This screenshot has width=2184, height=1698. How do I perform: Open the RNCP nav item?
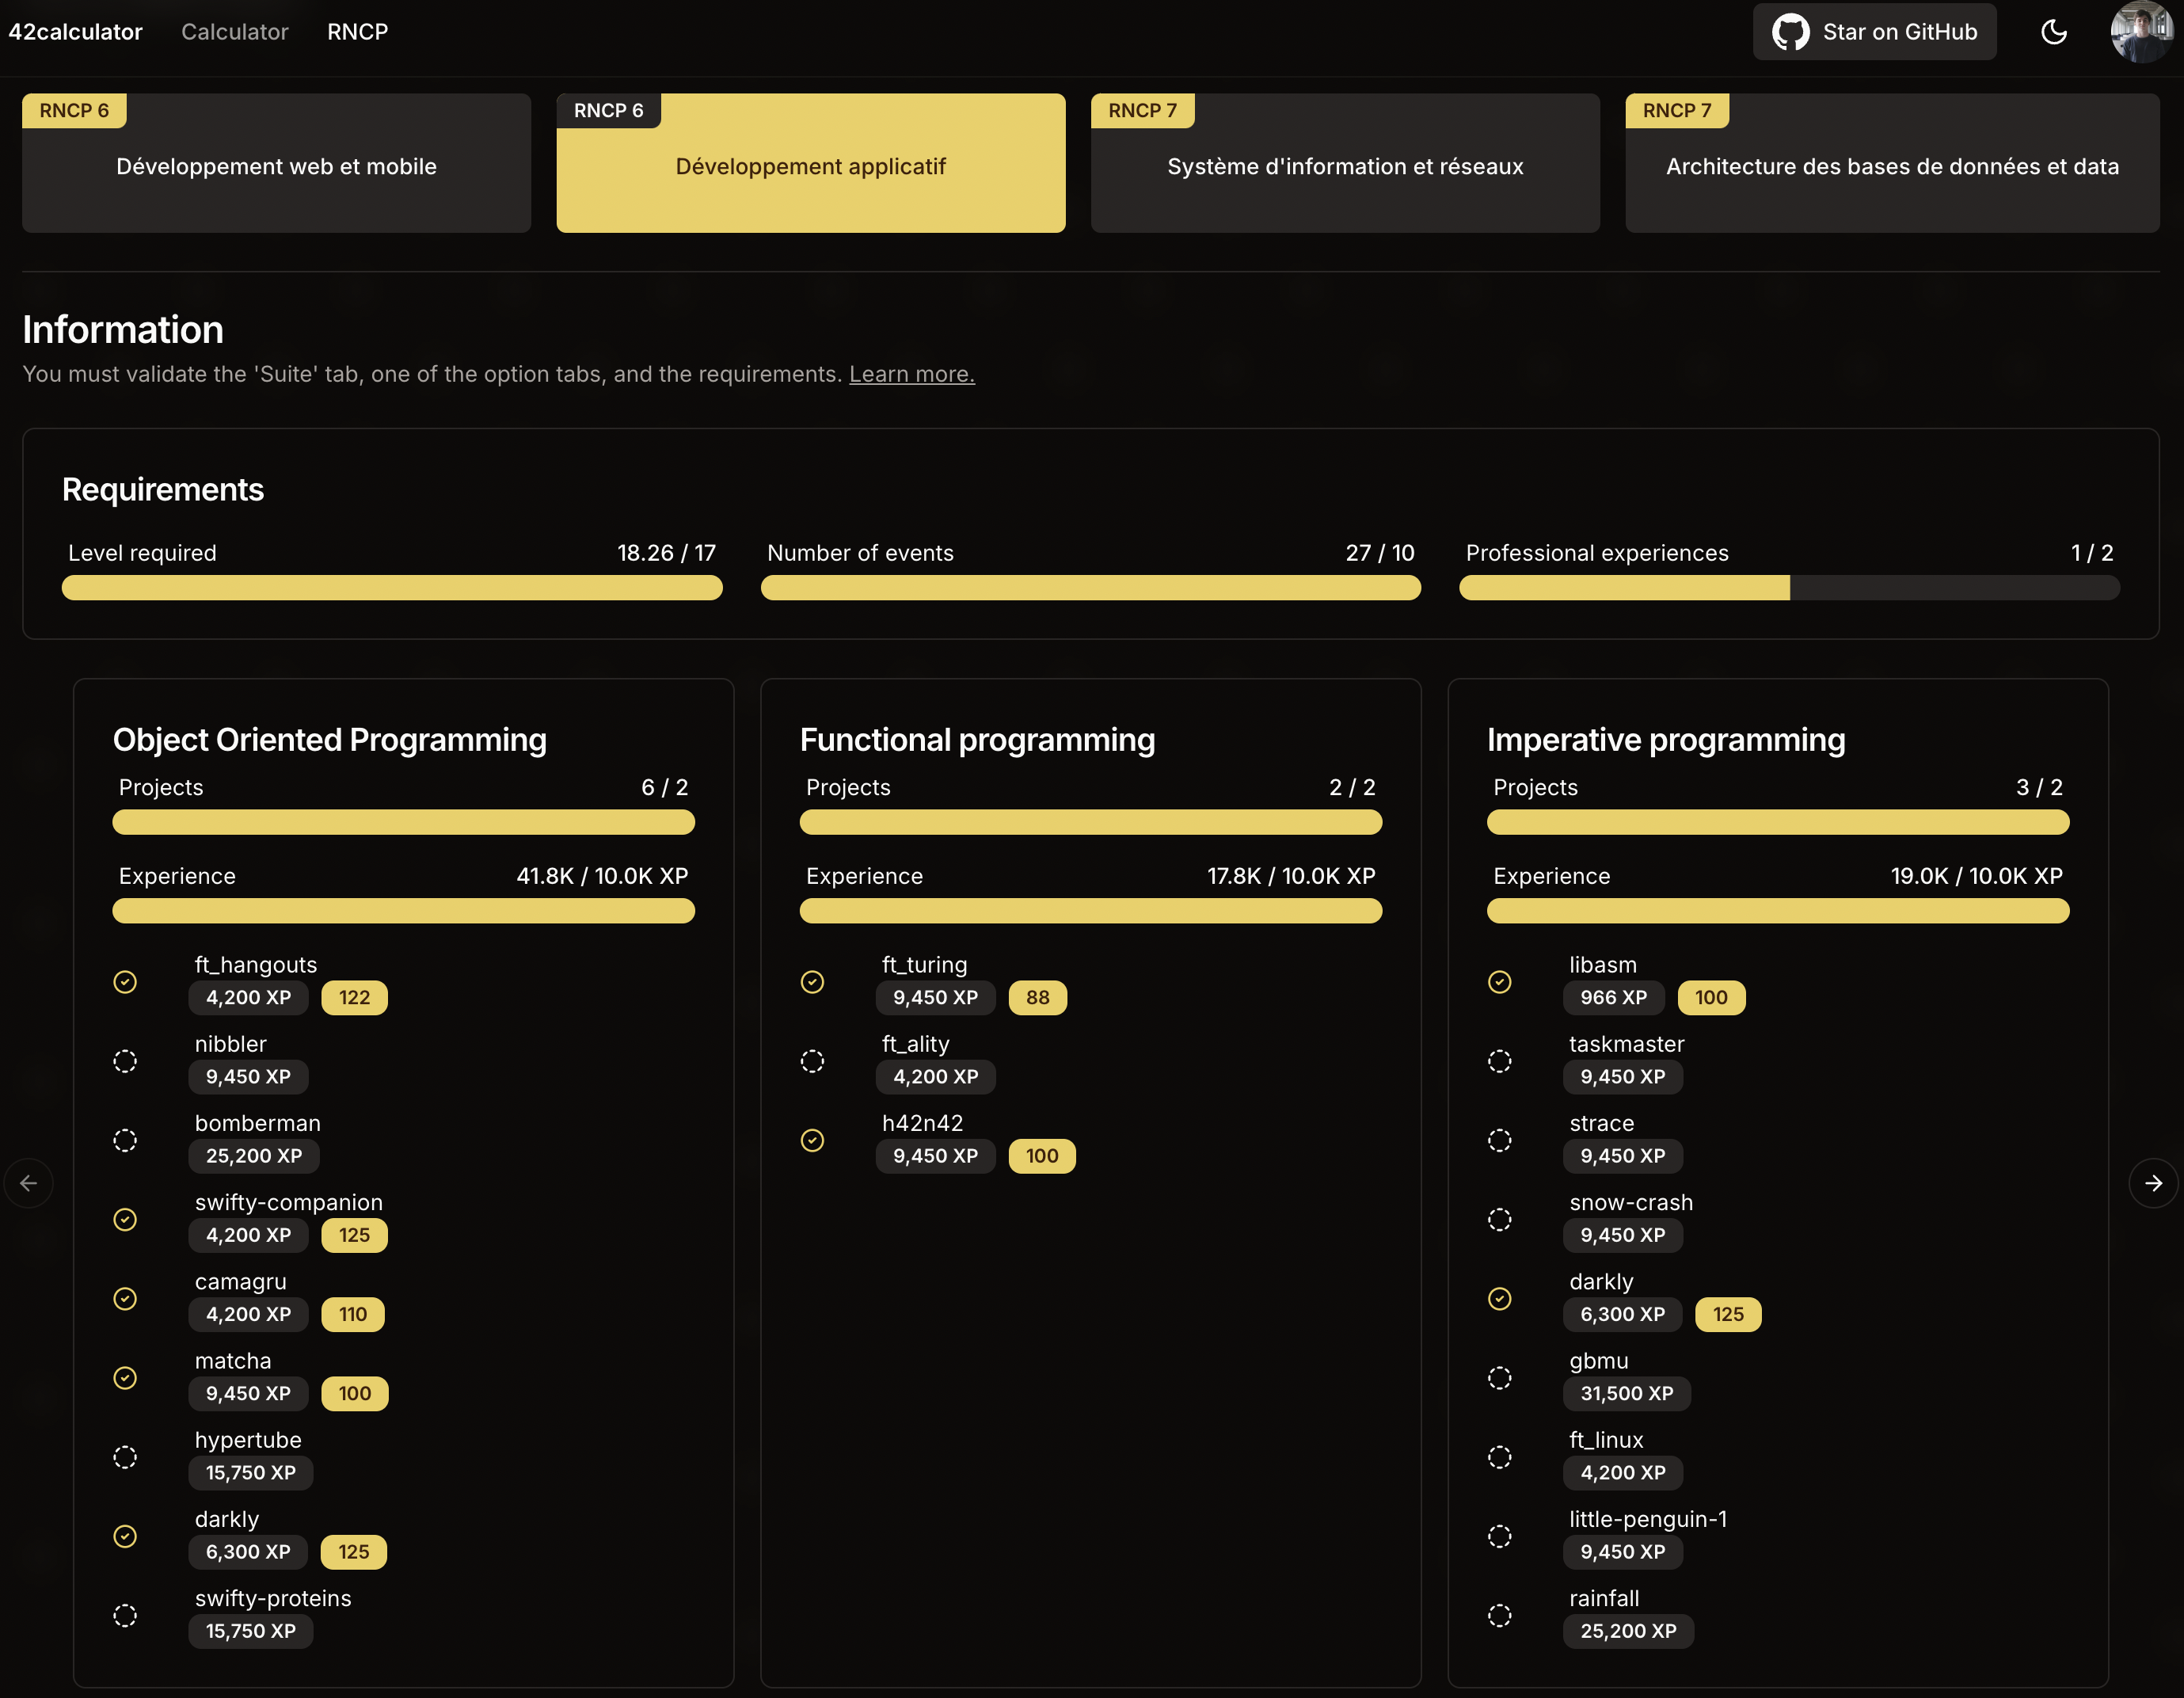click(x=357, y=32)
